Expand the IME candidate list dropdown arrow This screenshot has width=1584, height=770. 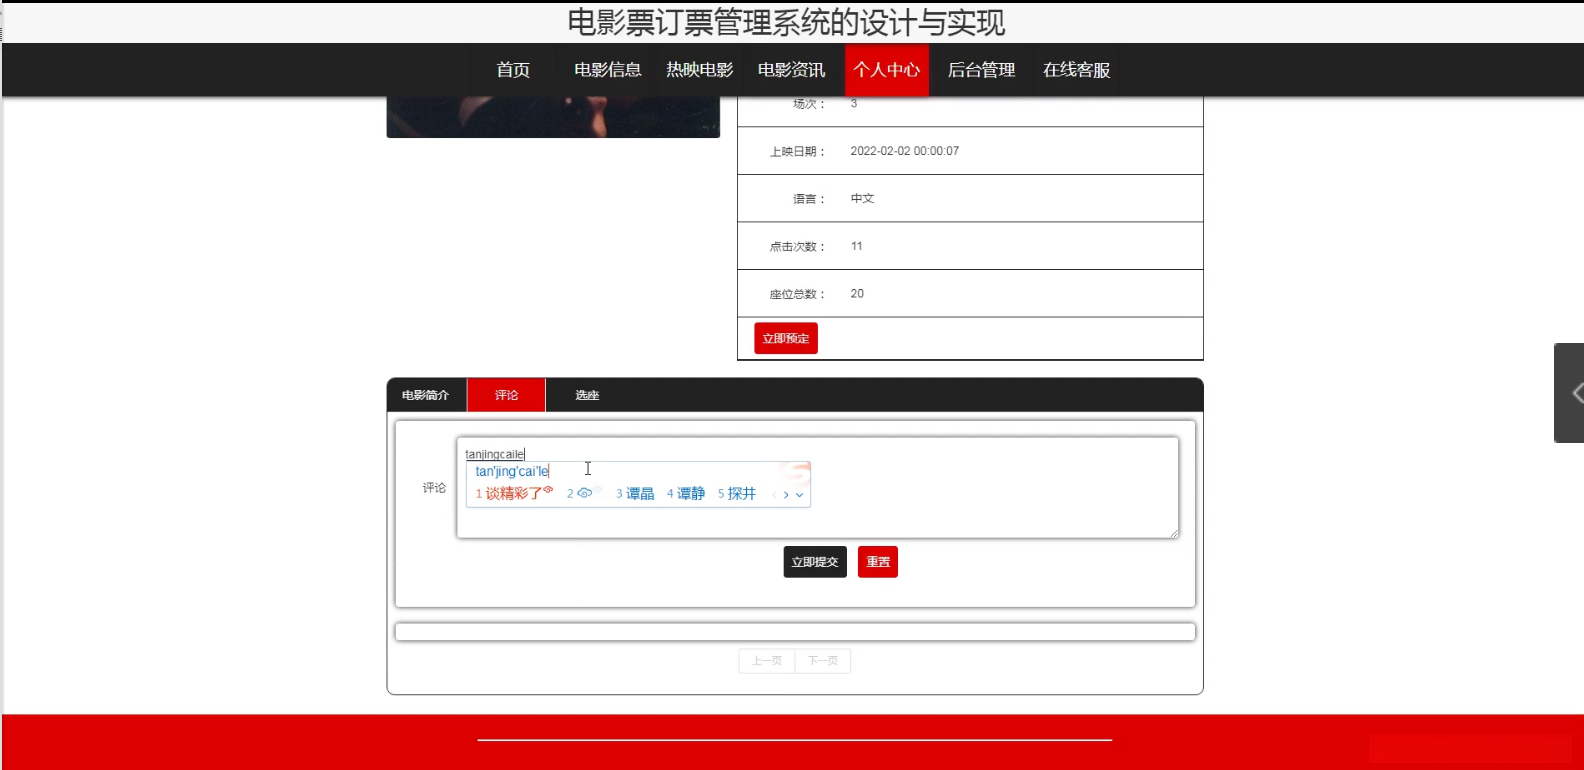pyautogui.click(x=800, y=495)
